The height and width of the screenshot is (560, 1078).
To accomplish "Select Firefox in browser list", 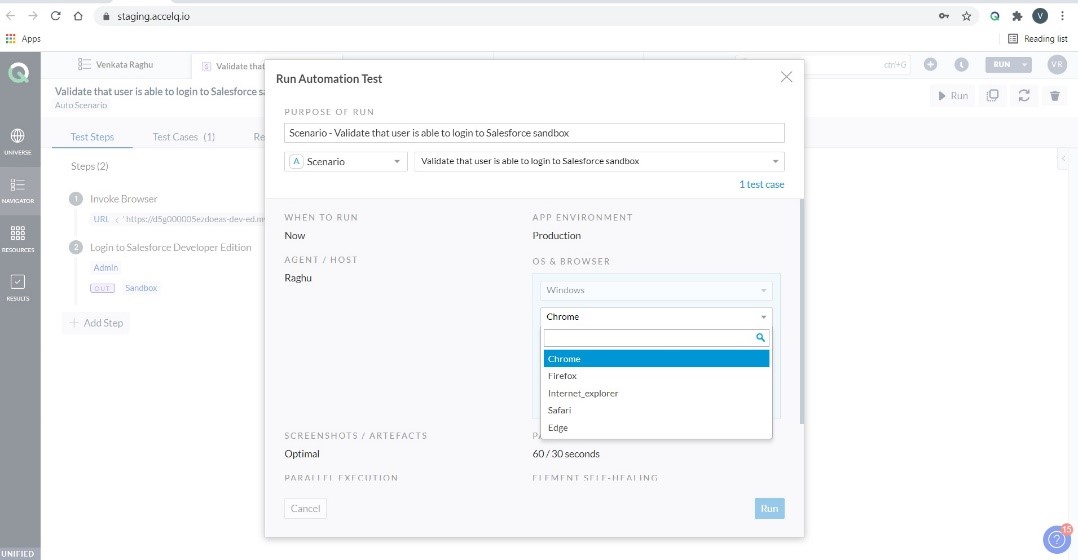I will (656, 376).
